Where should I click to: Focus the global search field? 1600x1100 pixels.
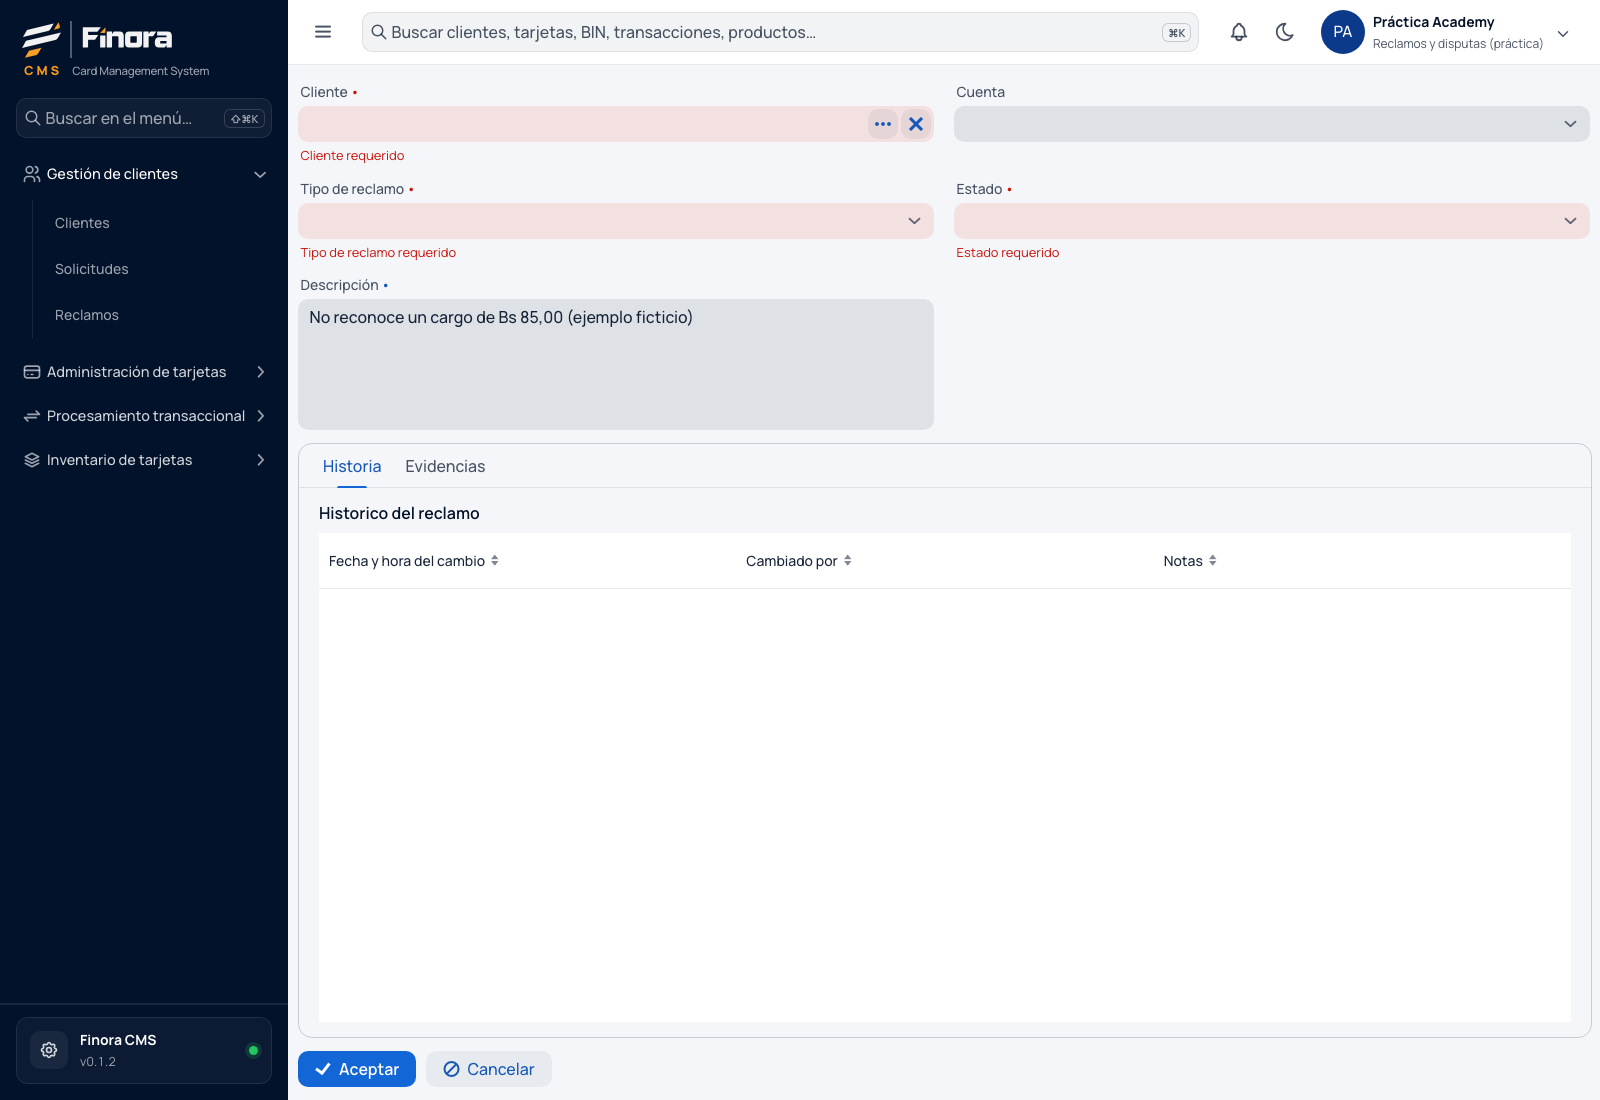[780, 32]
